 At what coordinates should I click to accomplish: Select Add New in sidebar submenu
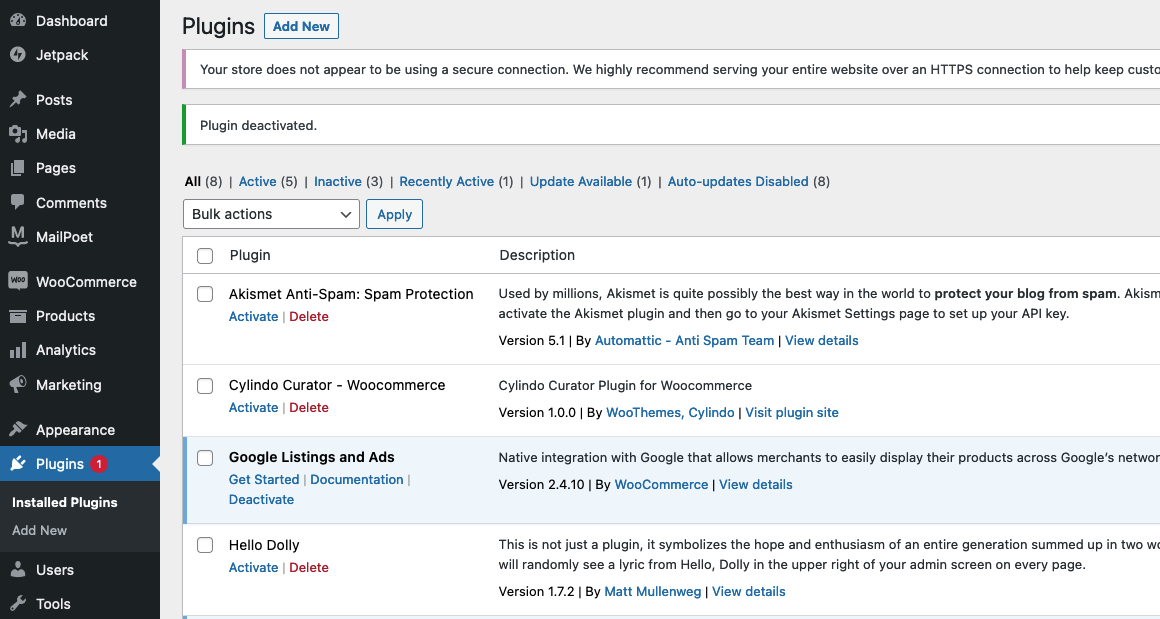coord(39,530)
